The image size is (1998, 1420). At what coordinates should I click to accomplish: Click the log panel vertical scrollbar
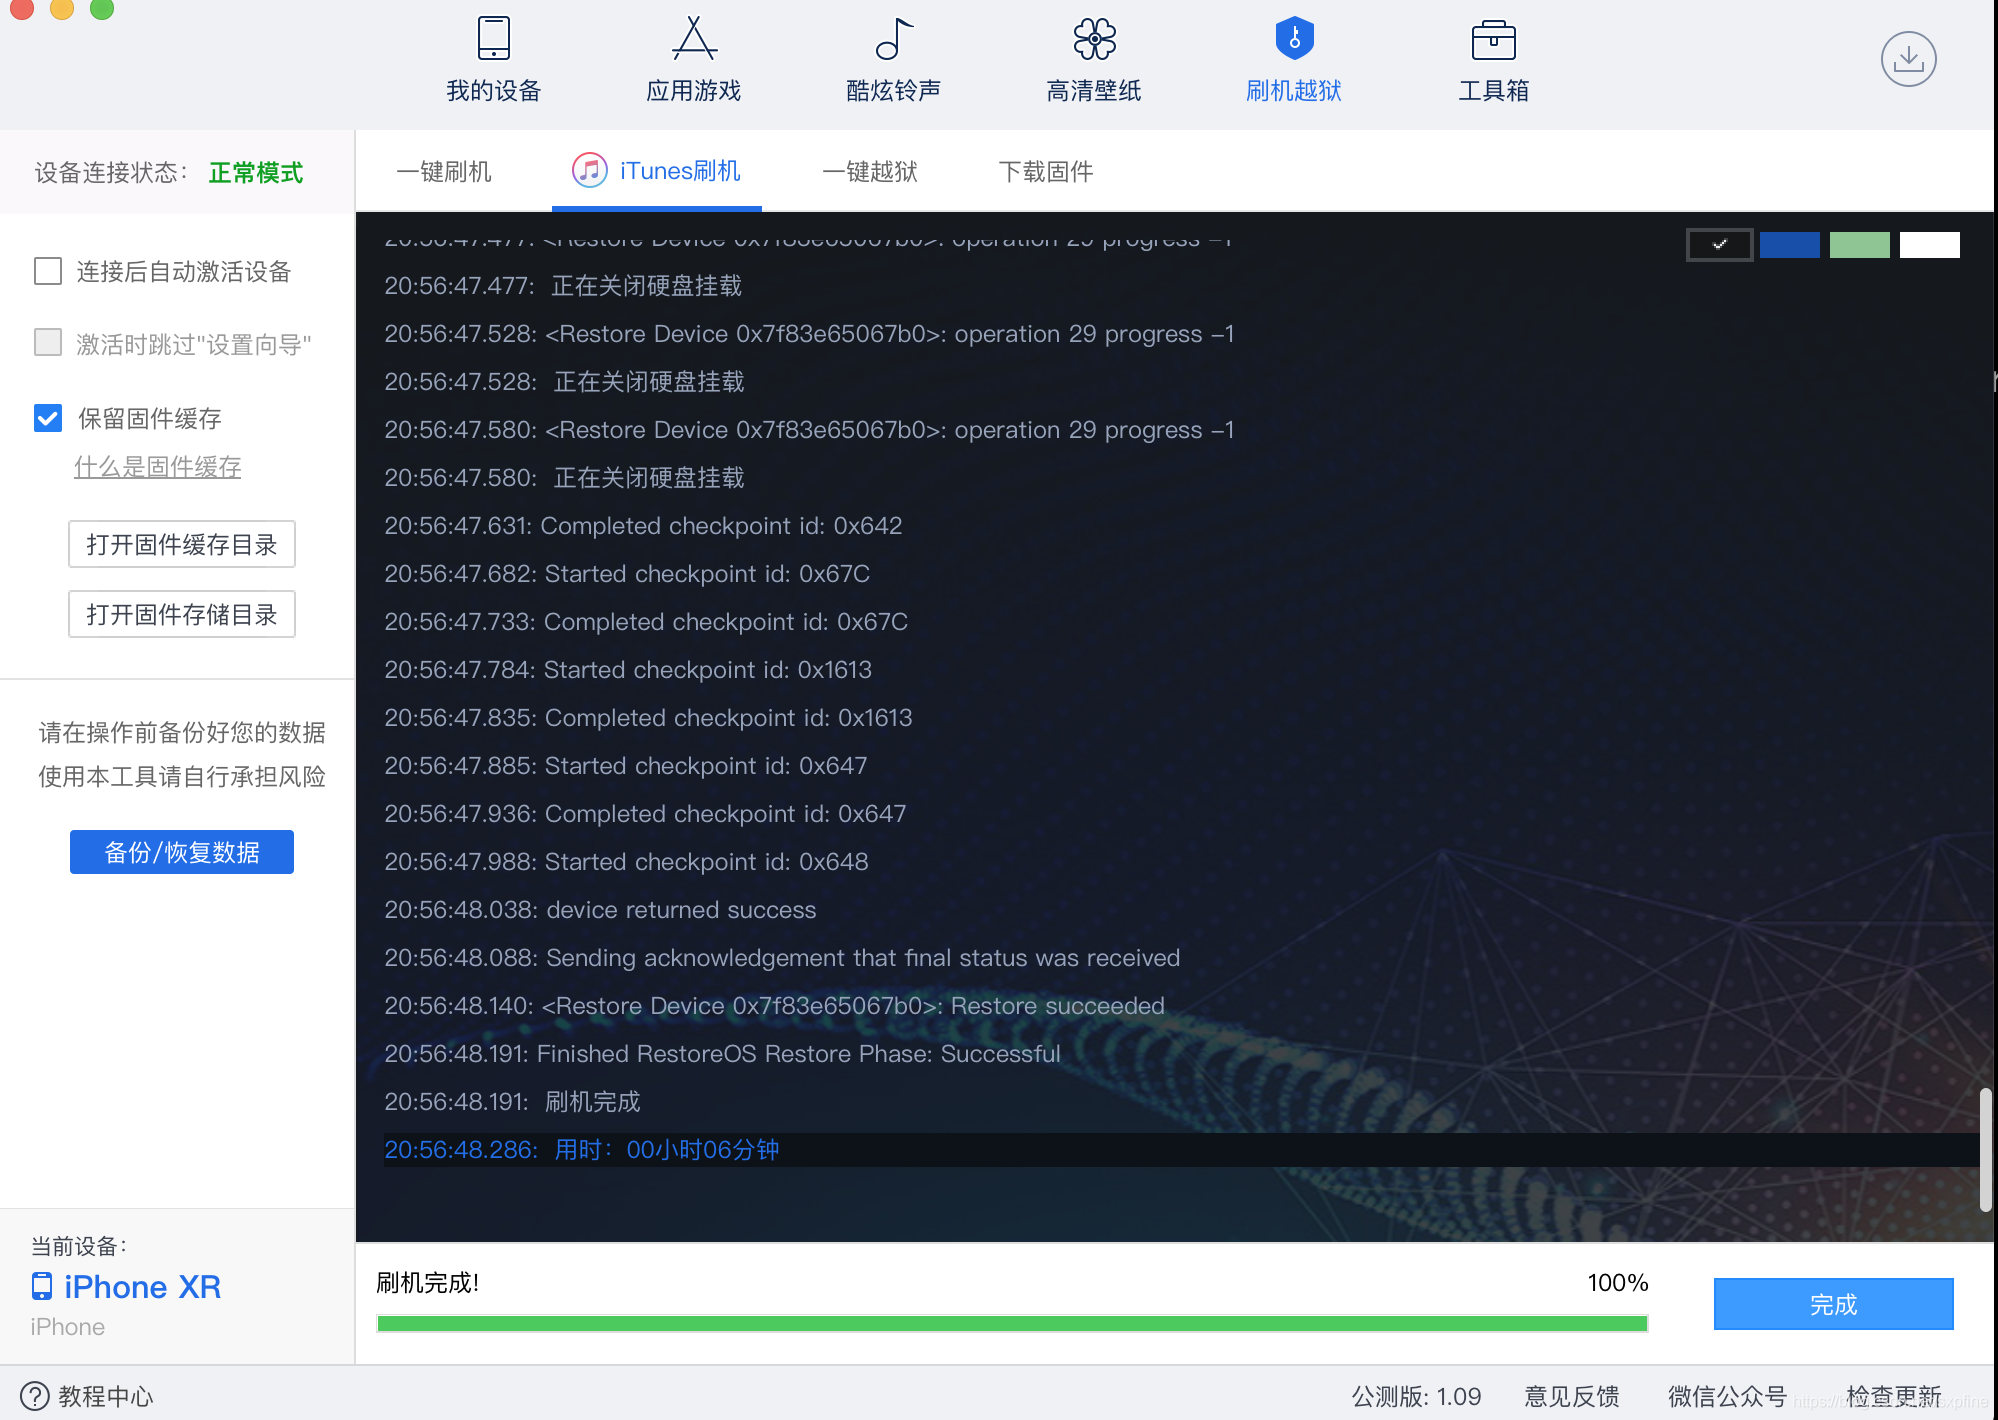tap(1986, 1150)
